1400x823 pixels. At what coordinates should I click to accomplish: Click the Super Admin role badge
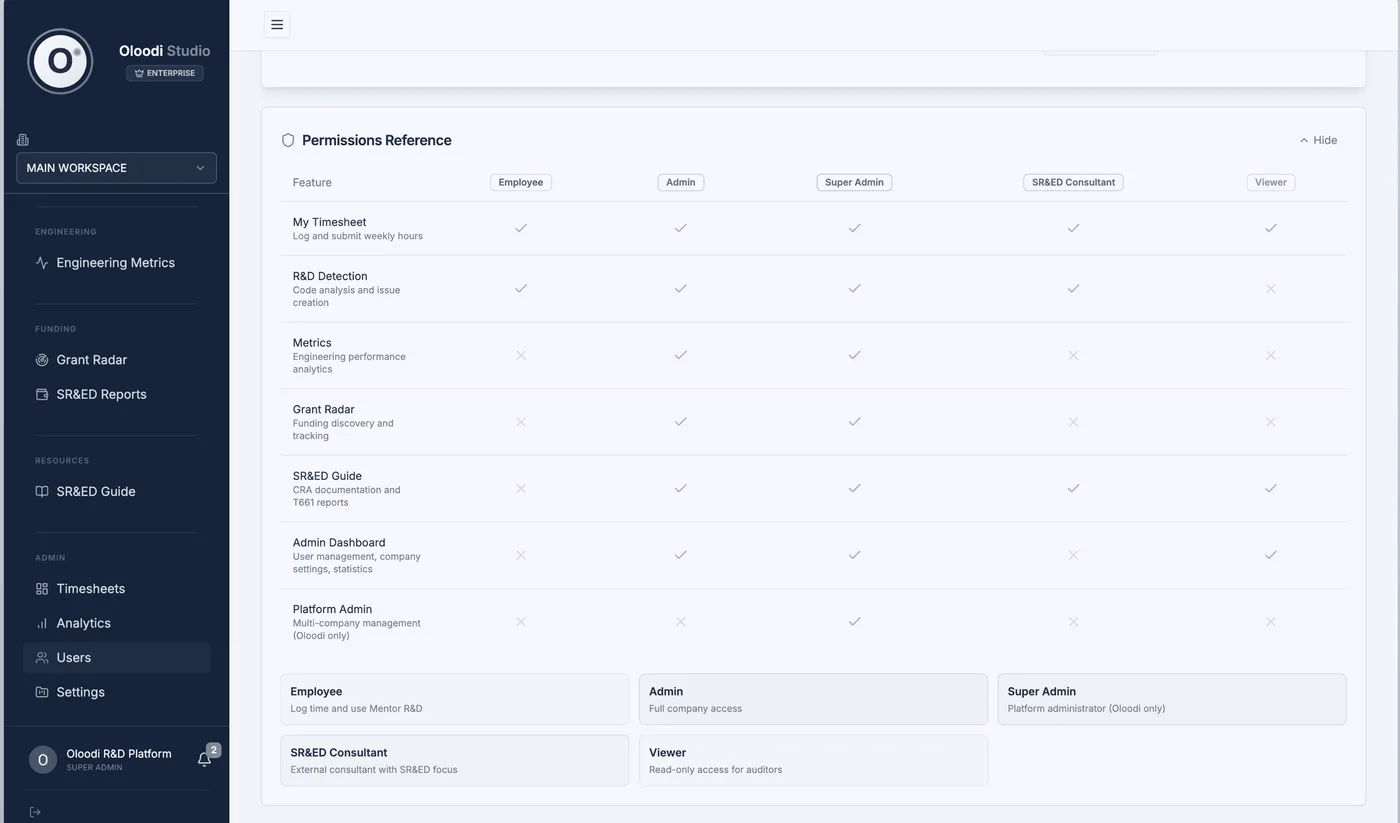coord(854,182)
